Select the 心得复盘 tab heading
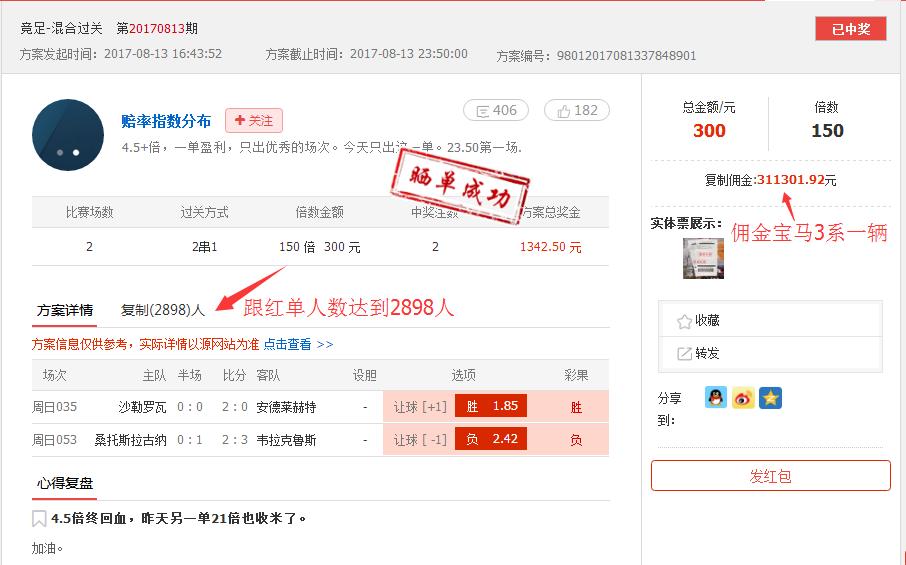This screenshot has height=565, width=906. (65, 483)
